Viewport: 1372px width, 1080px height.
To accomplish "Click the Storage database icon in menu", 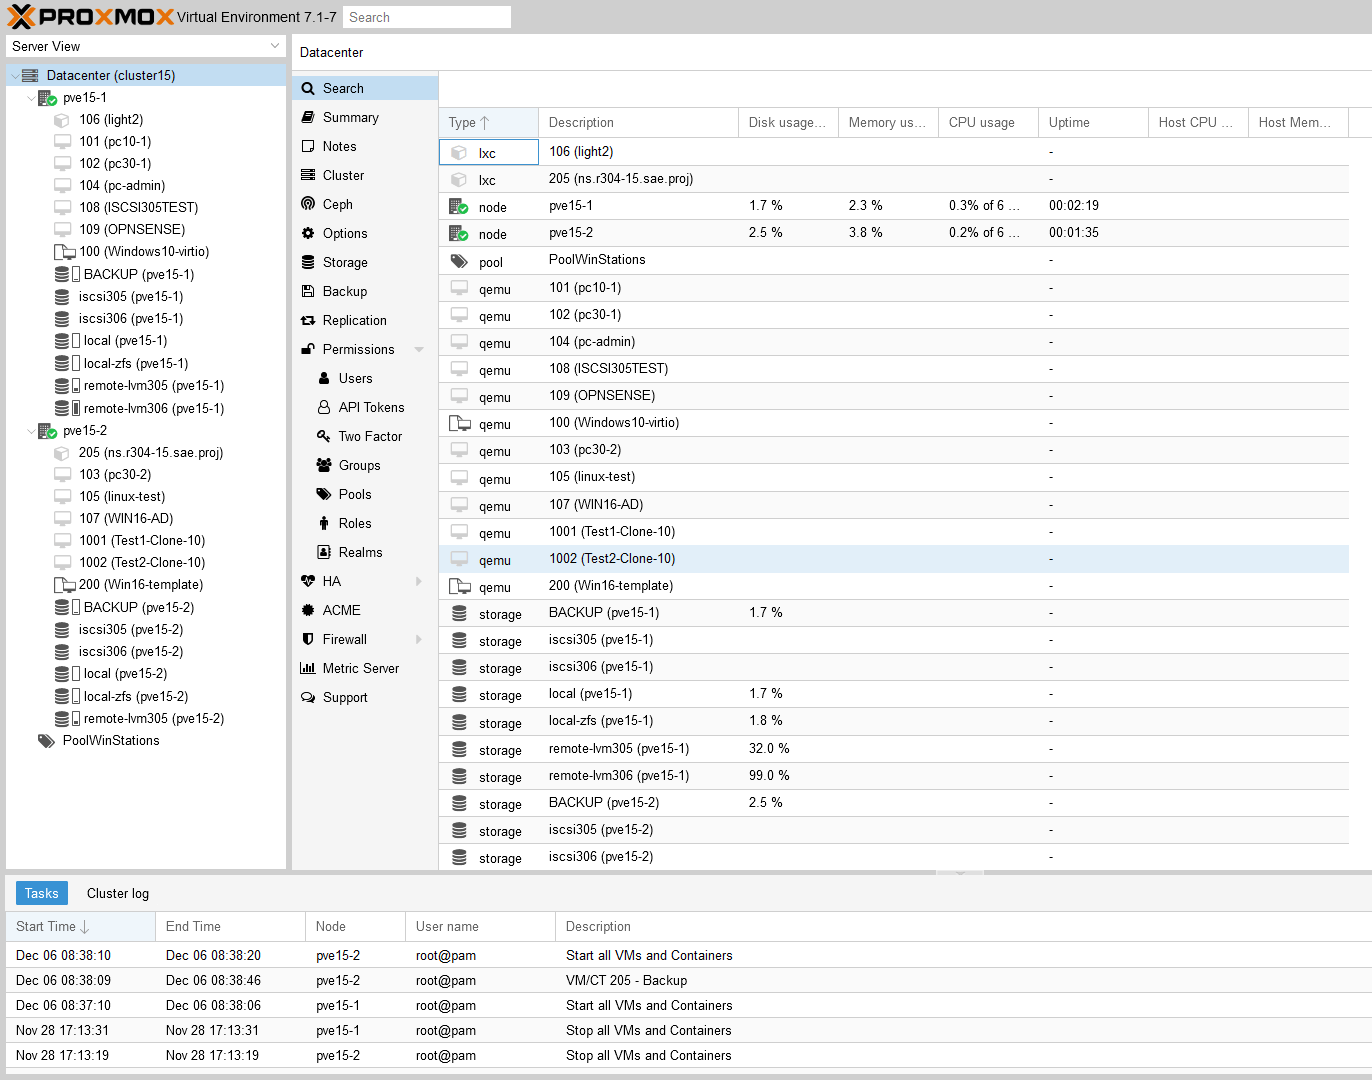I will tap(308, 262).
